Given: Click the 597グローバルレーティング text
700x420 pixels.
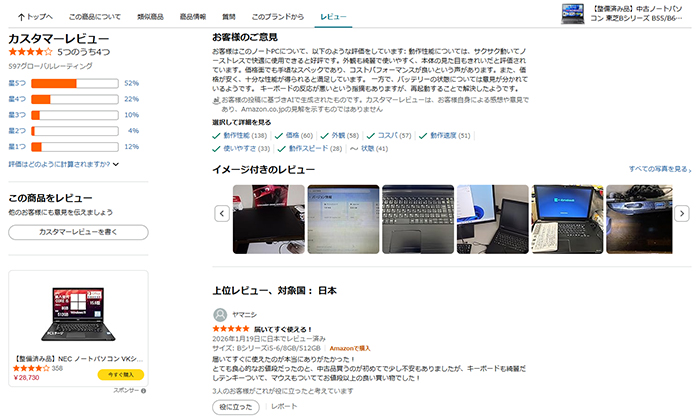Looking at the screenshot, I should click(x=50, y=66).
